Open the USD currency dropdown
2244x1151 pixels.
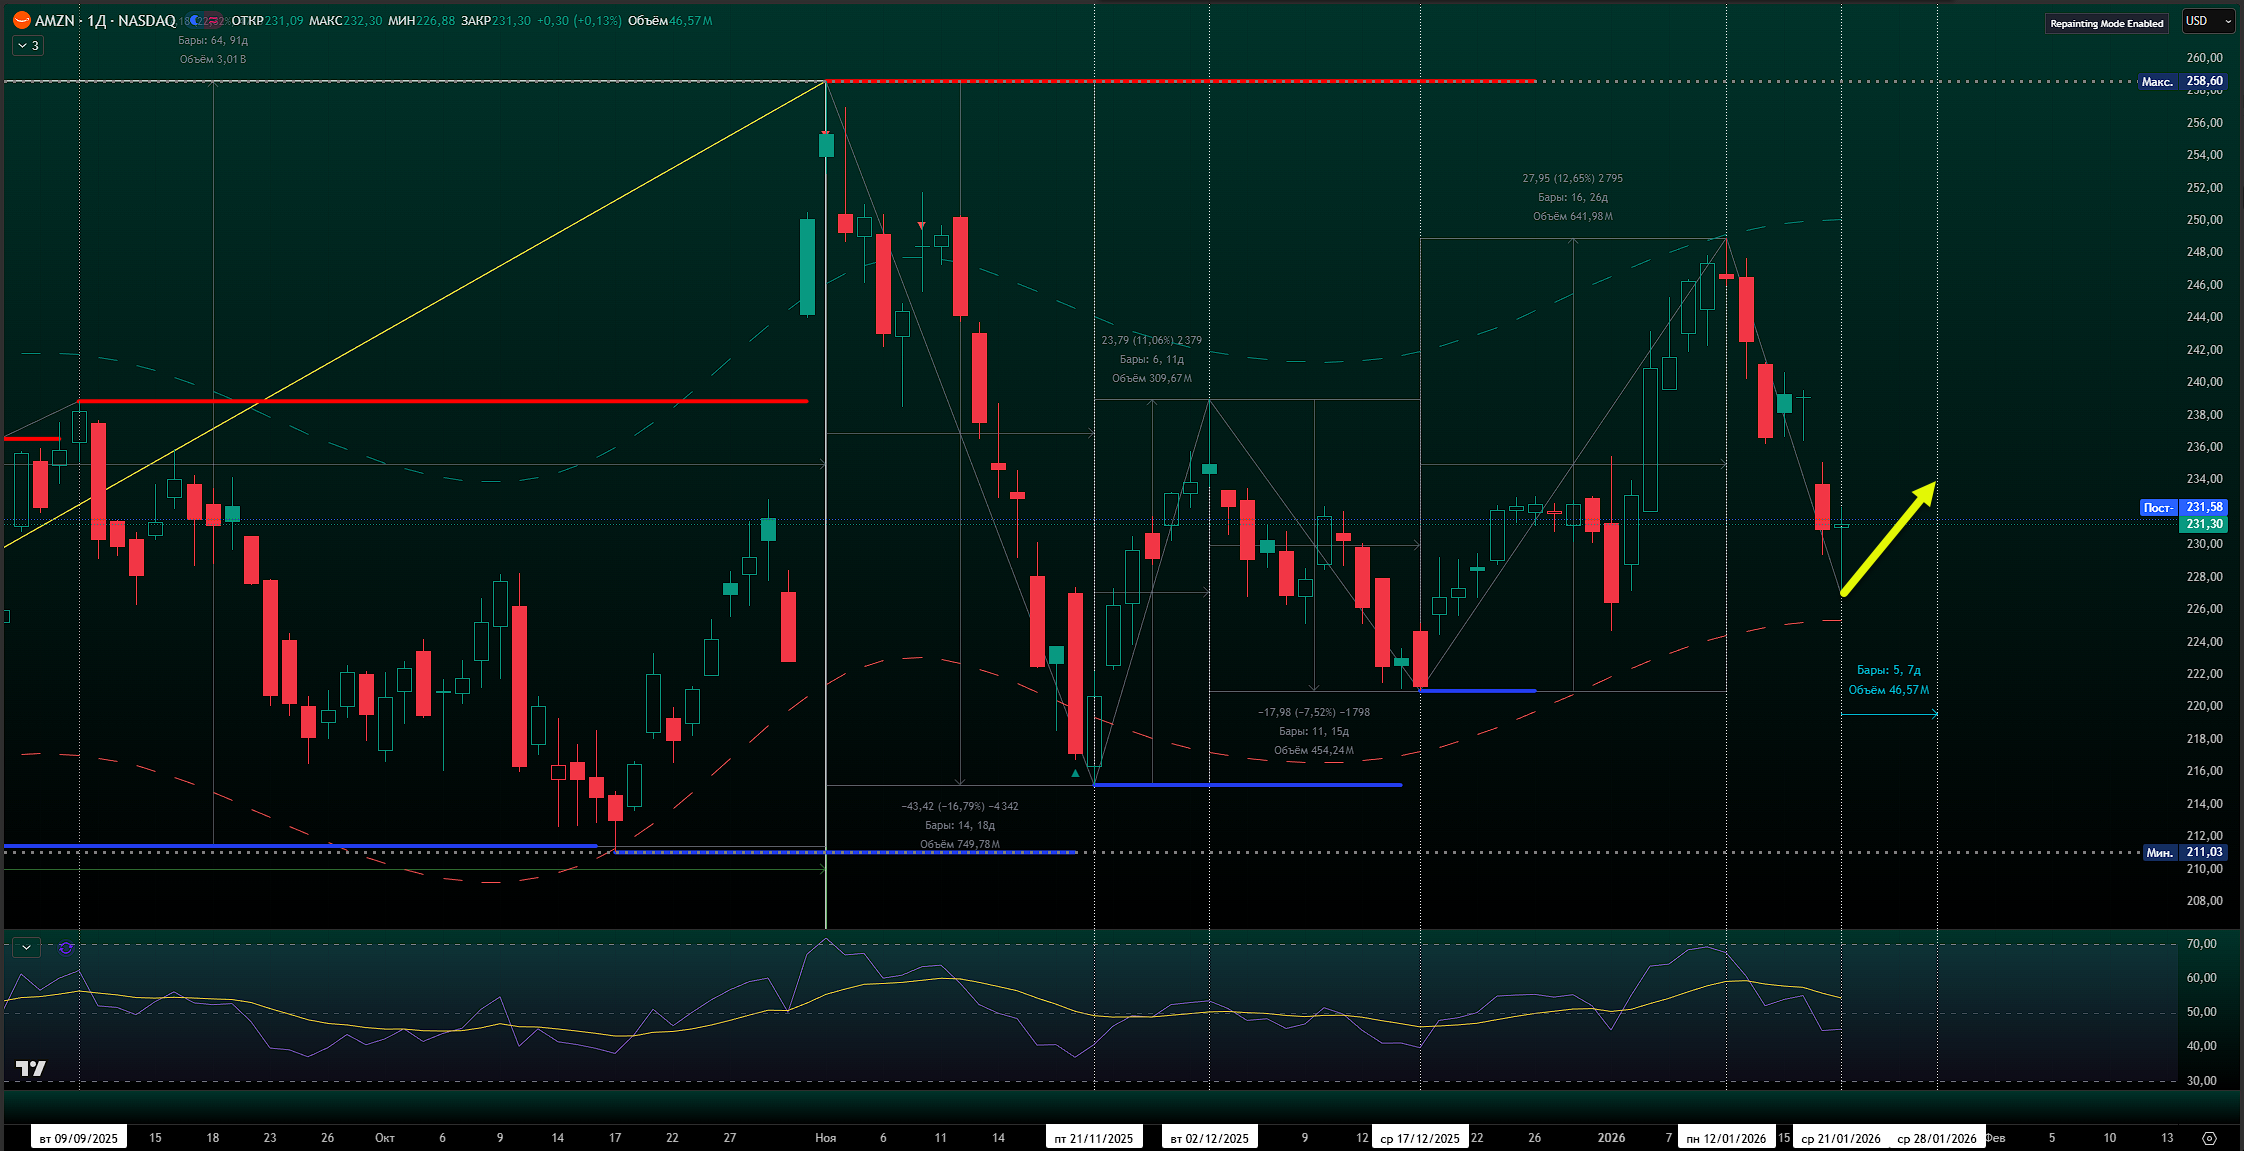tap(2207, 21)
